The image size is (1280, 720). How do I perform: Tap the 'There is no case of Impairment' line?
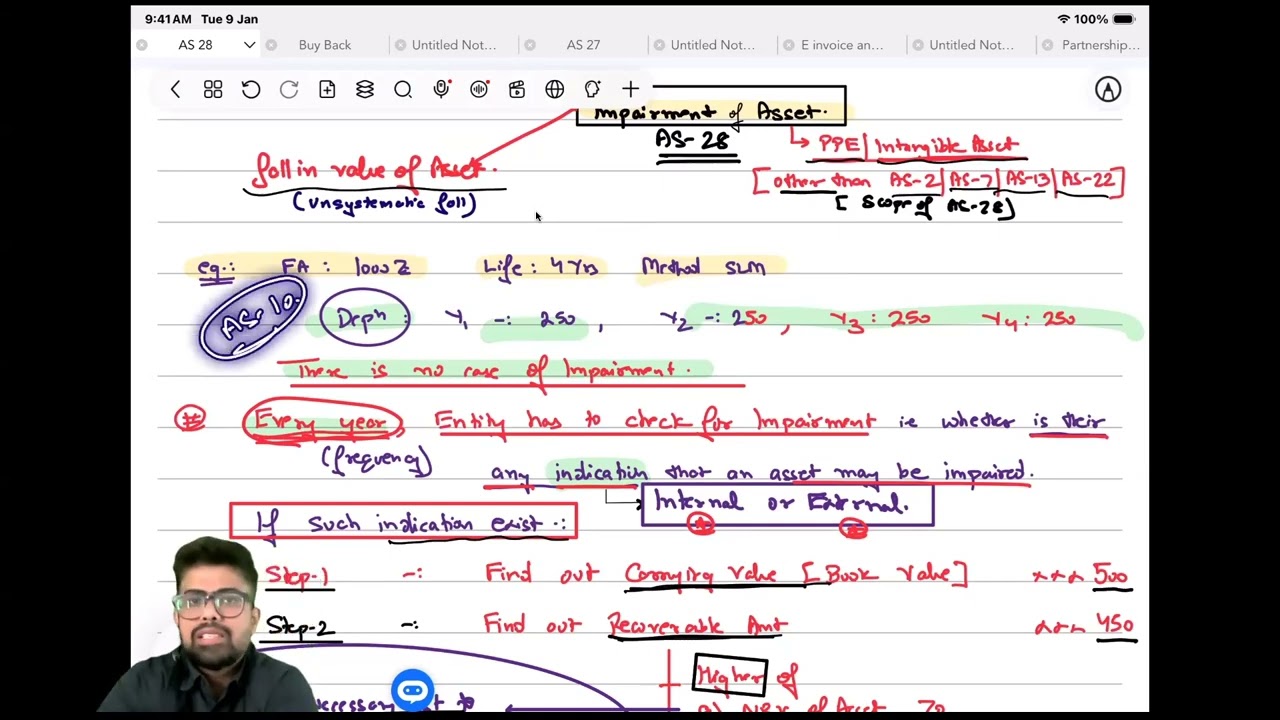click(x=495, y=371)
